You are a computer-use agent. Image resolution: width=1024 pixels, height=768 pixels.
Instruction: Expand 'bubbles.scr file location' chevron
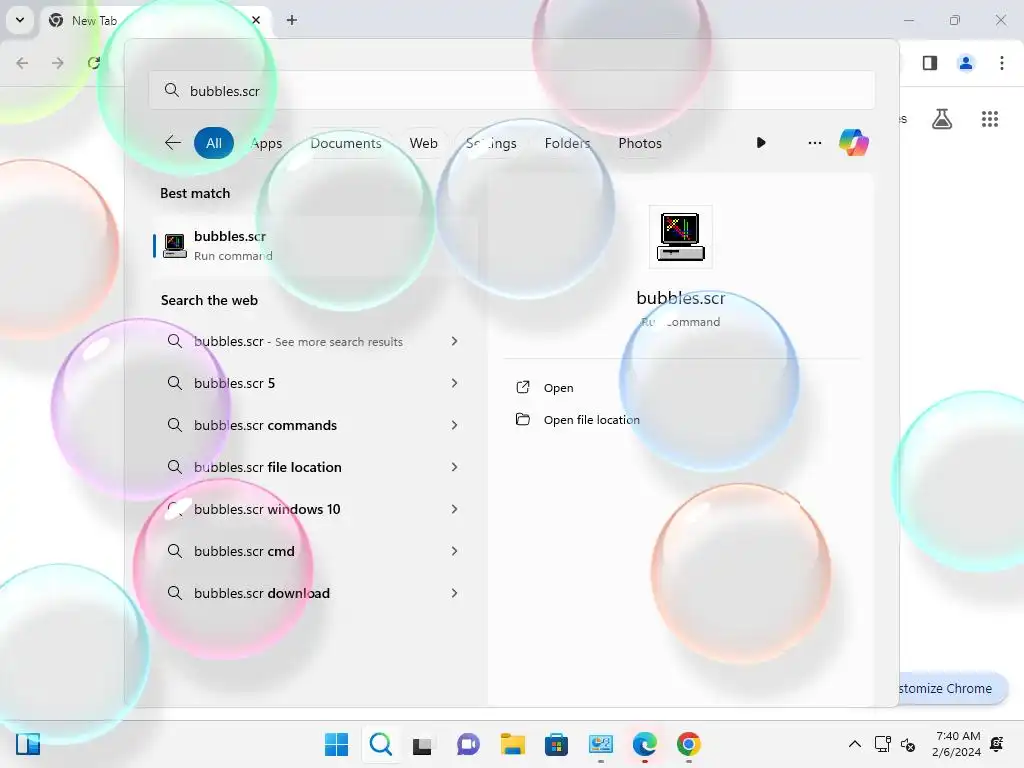(x=455, y=467)
